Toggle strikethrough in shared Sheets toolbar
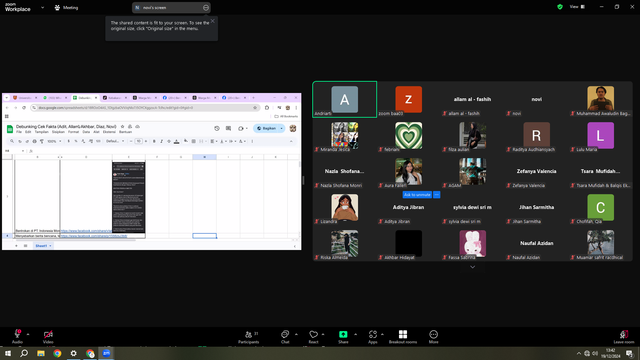Viewport: 640px width, 360px height. pyautogui.click(x=169, y=141)
